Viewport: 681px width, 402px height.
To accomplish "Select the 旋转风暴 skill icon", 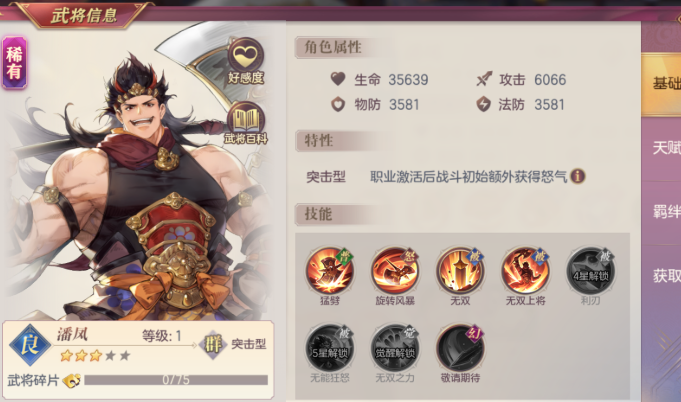I will (x=395, y=270).
